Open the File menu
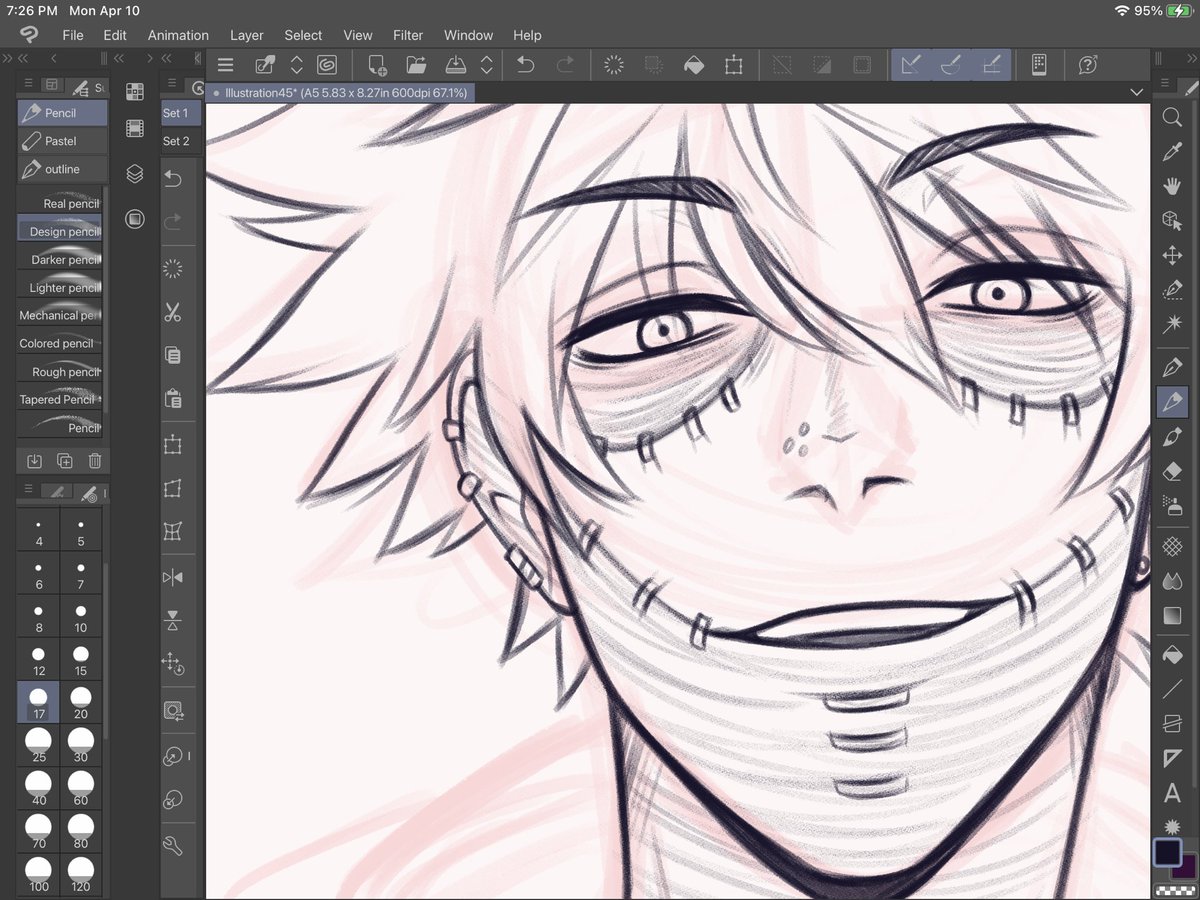The height and width of the screenshot is (900, 1200). tap(73, 35)
